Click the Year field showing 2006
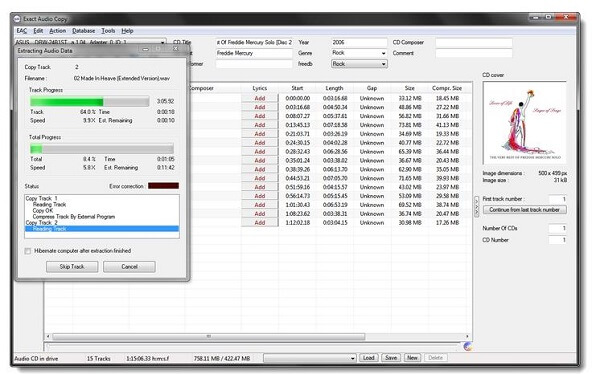 (x=359, y=42)
